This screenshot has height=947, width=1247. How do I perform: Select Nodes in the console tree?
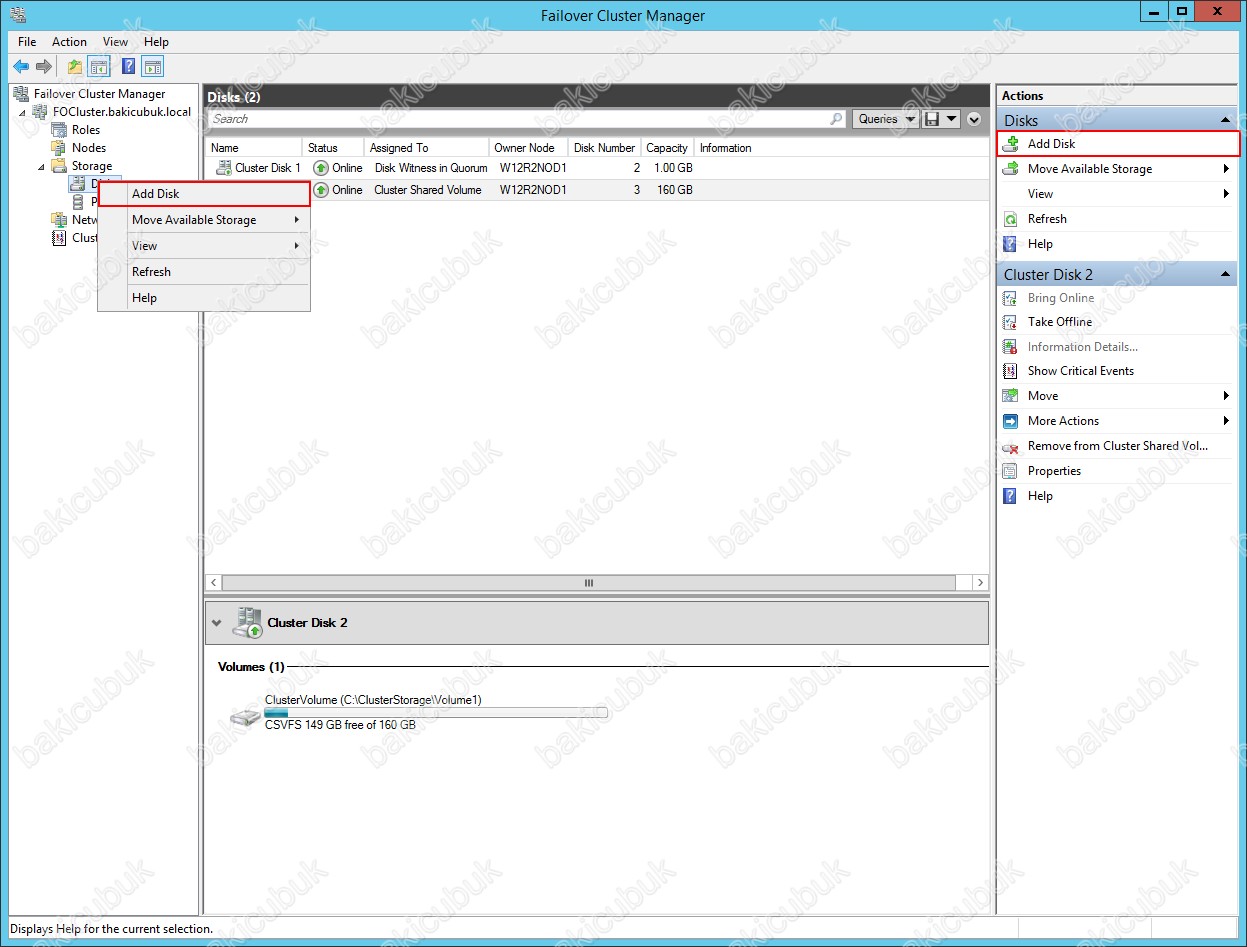(x=89, y=148)
